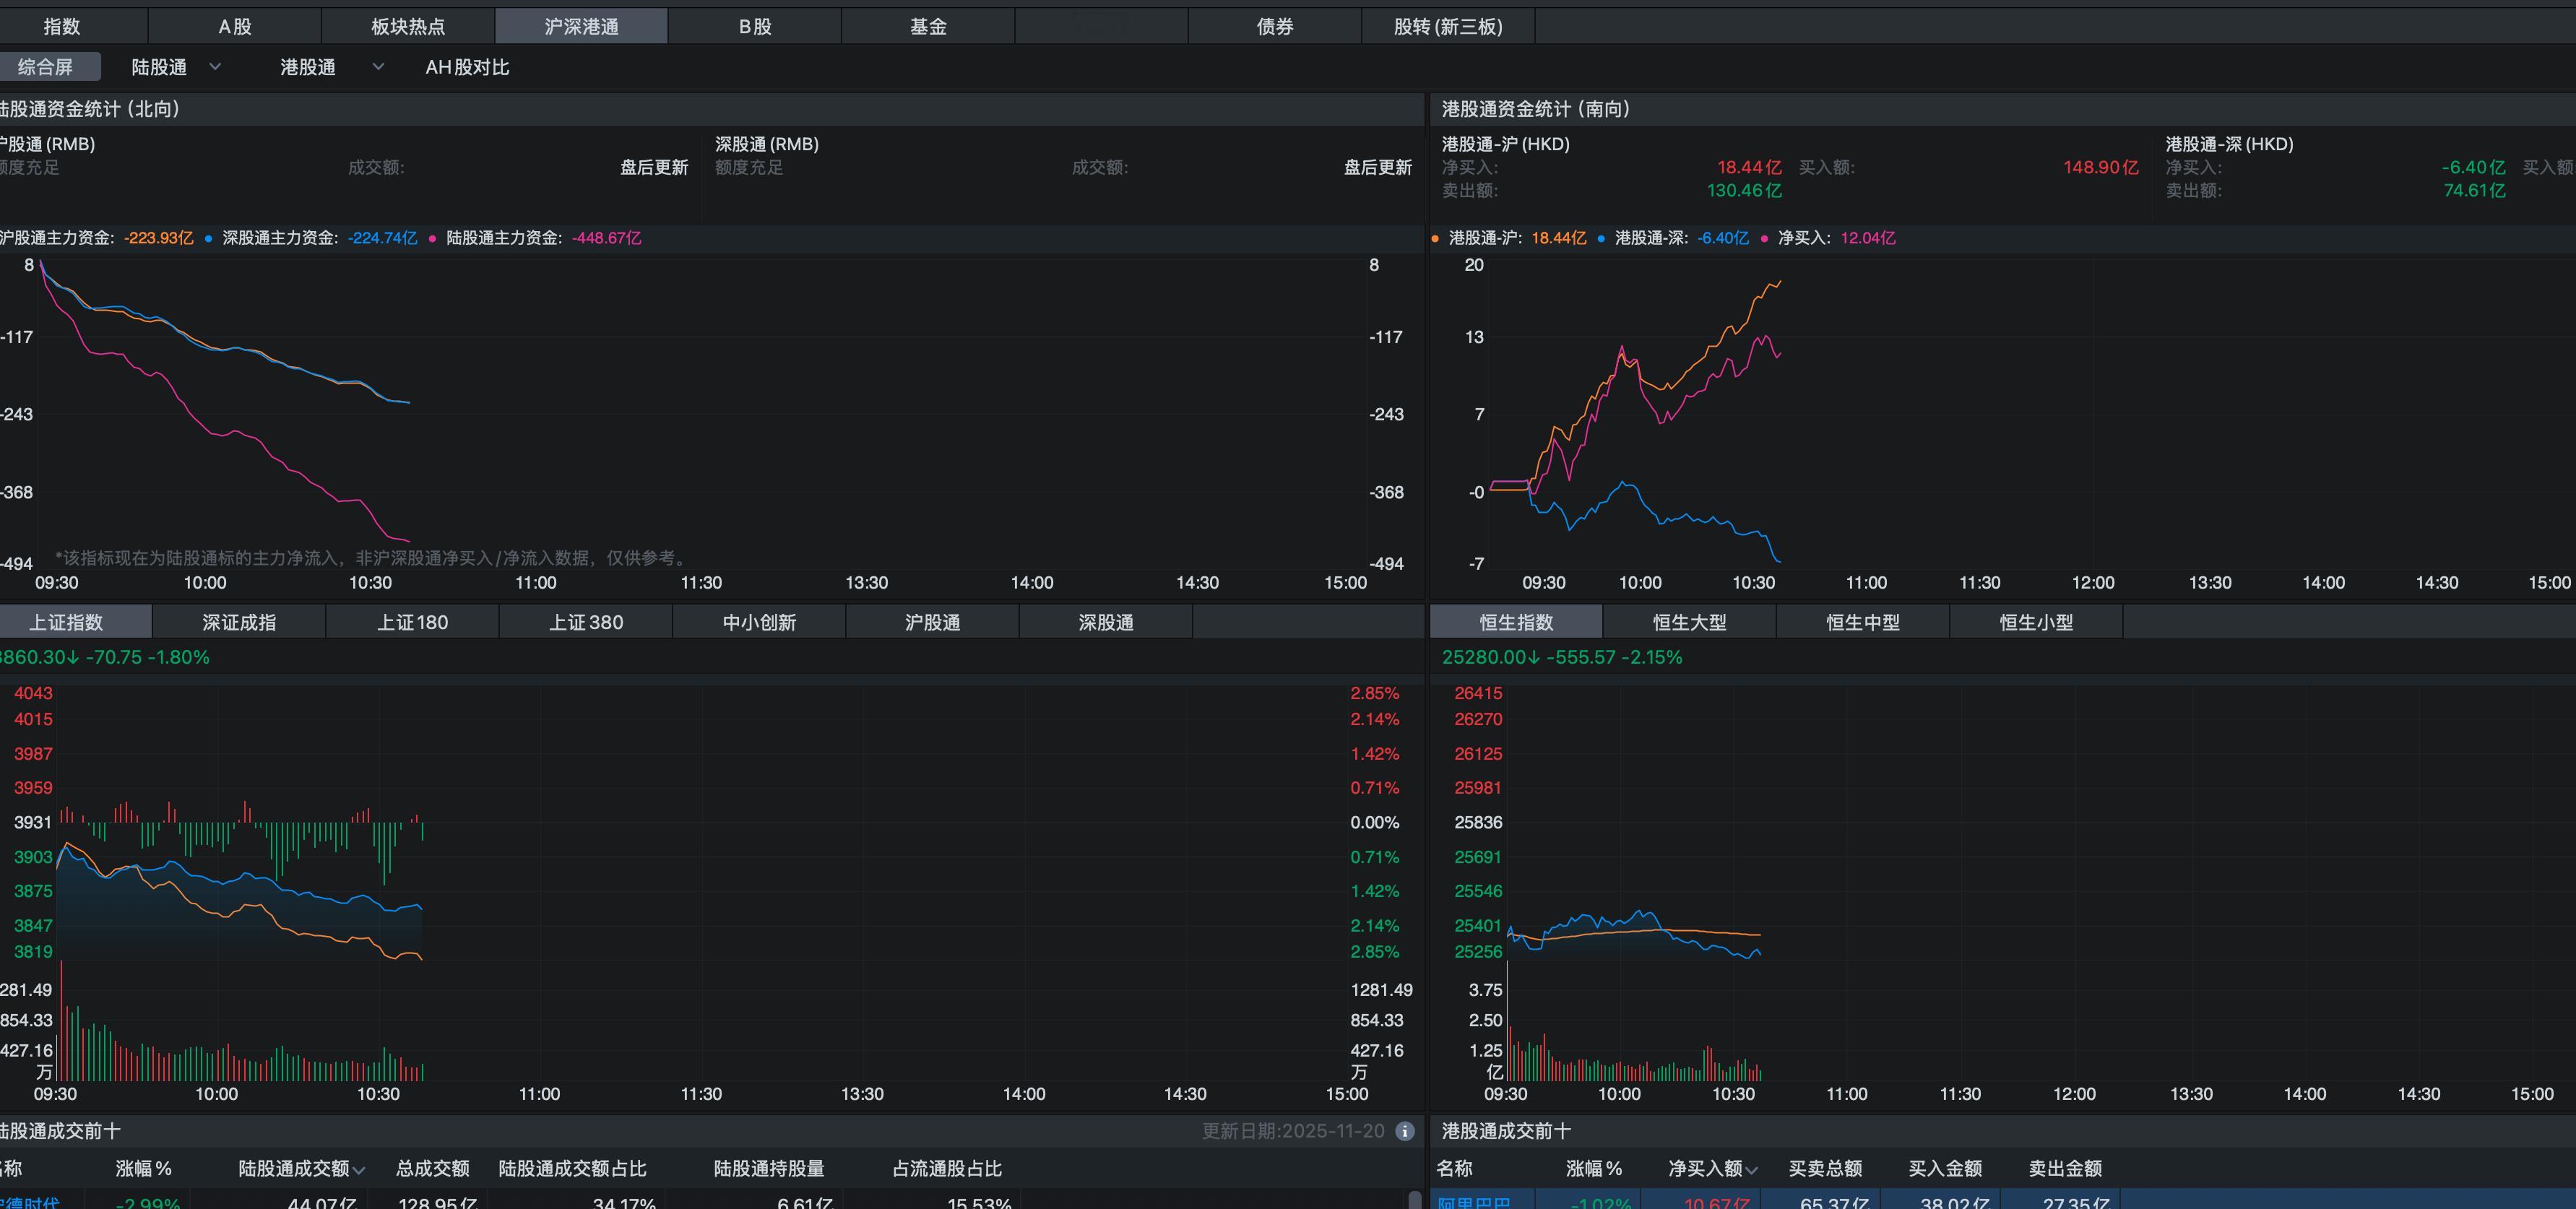The height and width of the screenshot is (1209, 2576).
Task: Click the blue 深股通主力资金 legend dot
Action: [x=208, y=239]
